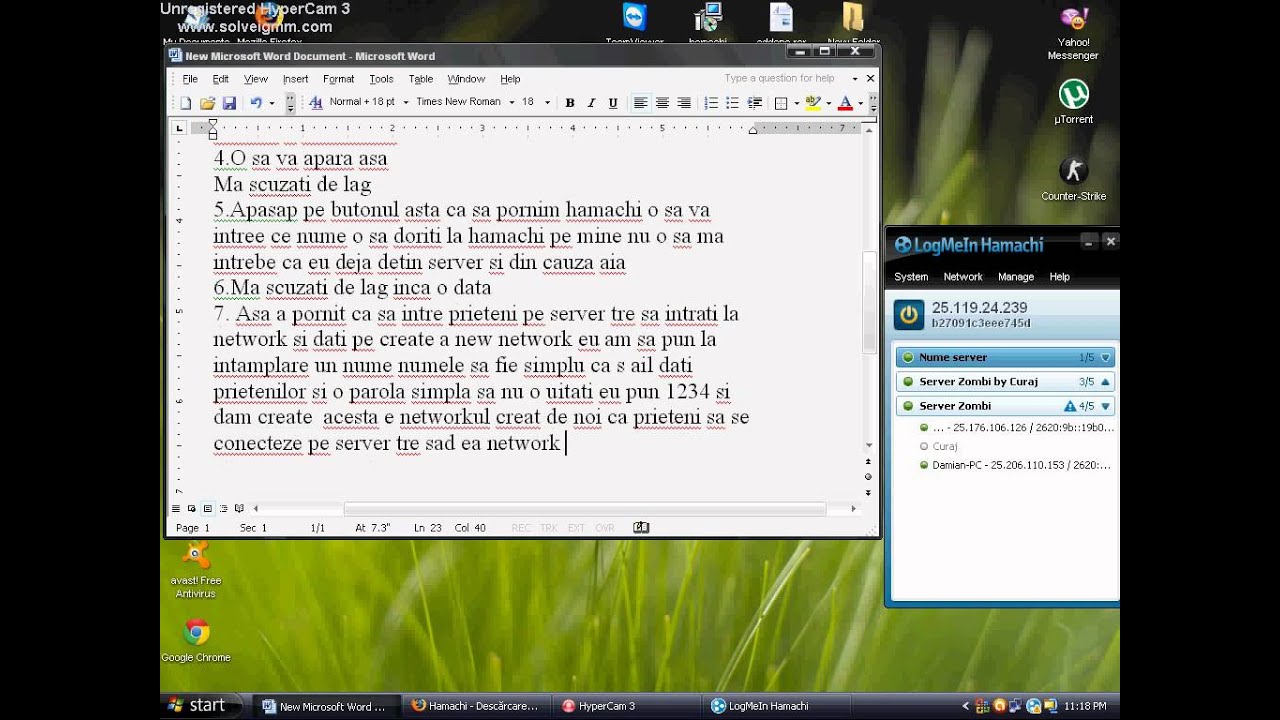Open the Insert menu in Word
Screen dimensions: 1280x720
click(296, 79)
